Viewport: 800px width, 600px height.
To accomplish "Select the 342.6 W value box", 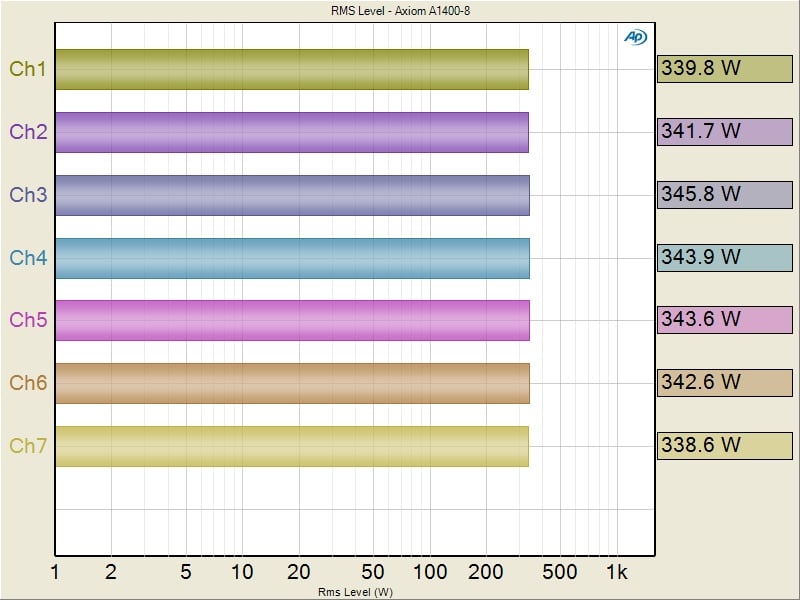I will pyautogui.click(x=724, y=382).
